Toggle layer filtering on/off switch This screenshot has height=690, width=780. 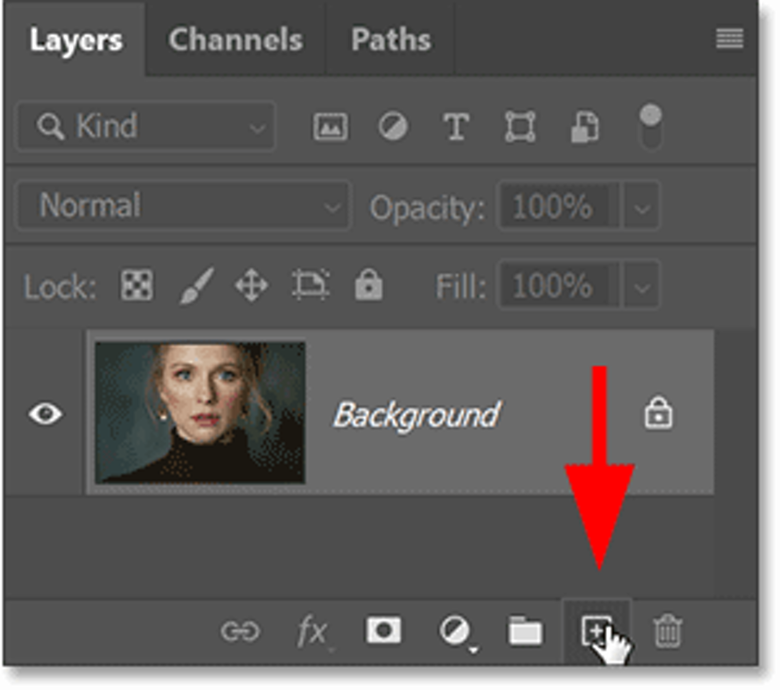click(x=650, y=126)
